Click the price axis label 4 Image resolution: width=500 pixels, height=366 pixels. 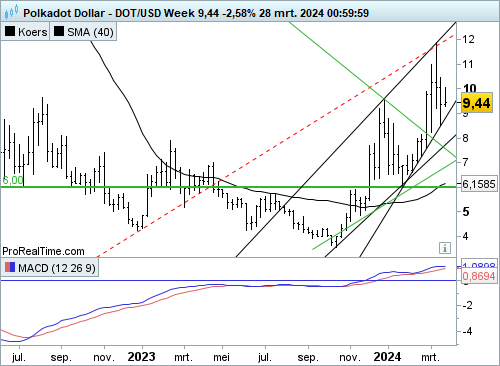tap(465, 236)
